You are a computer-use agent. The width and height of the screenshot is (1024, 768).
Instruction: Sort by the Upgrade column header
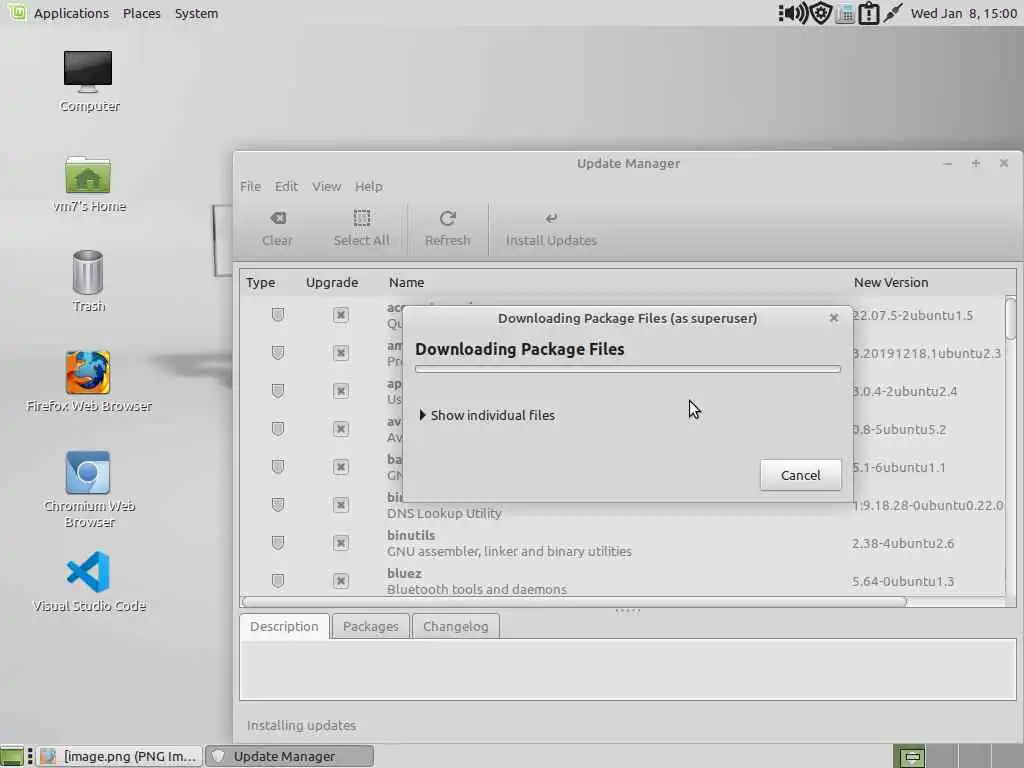click(332, 283)
